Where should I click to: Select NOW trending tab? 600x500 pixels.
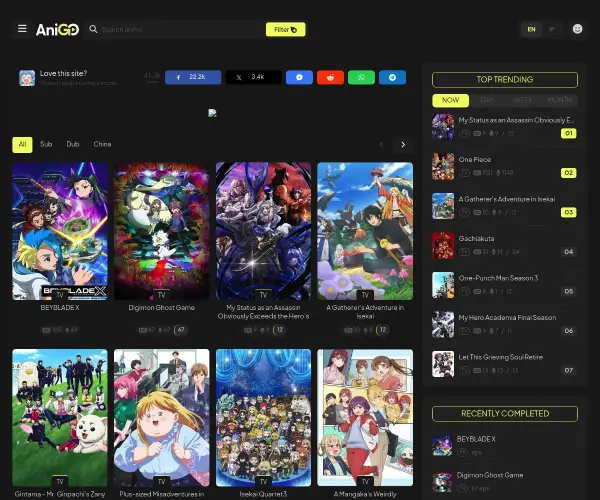[450, 100]
